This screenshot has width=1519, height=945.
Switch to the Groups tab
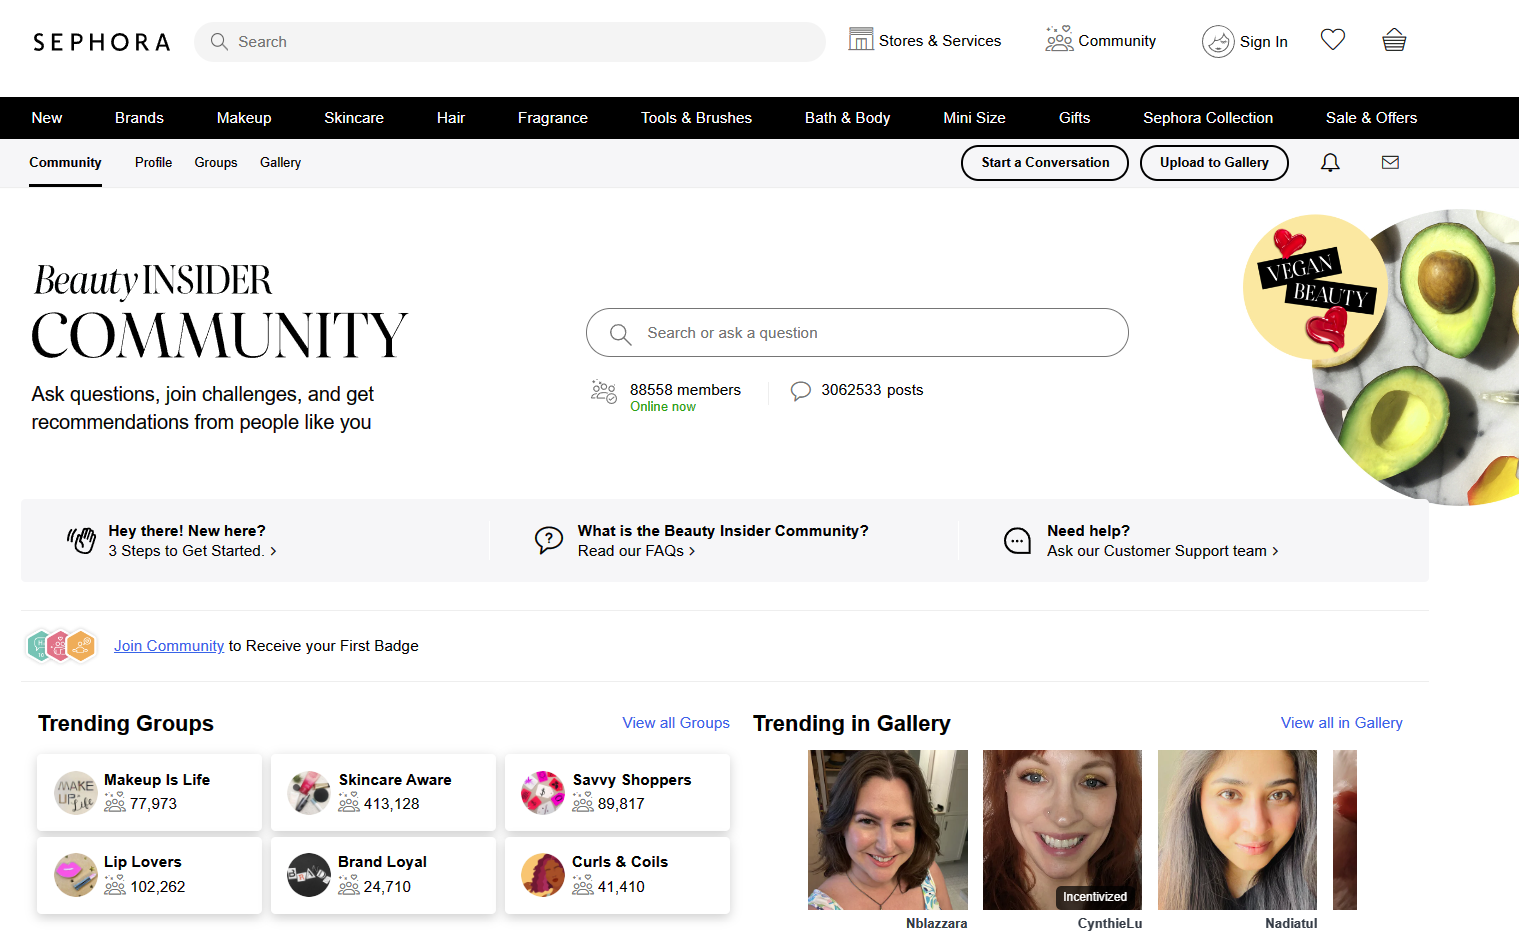click(x=216, y=162)
